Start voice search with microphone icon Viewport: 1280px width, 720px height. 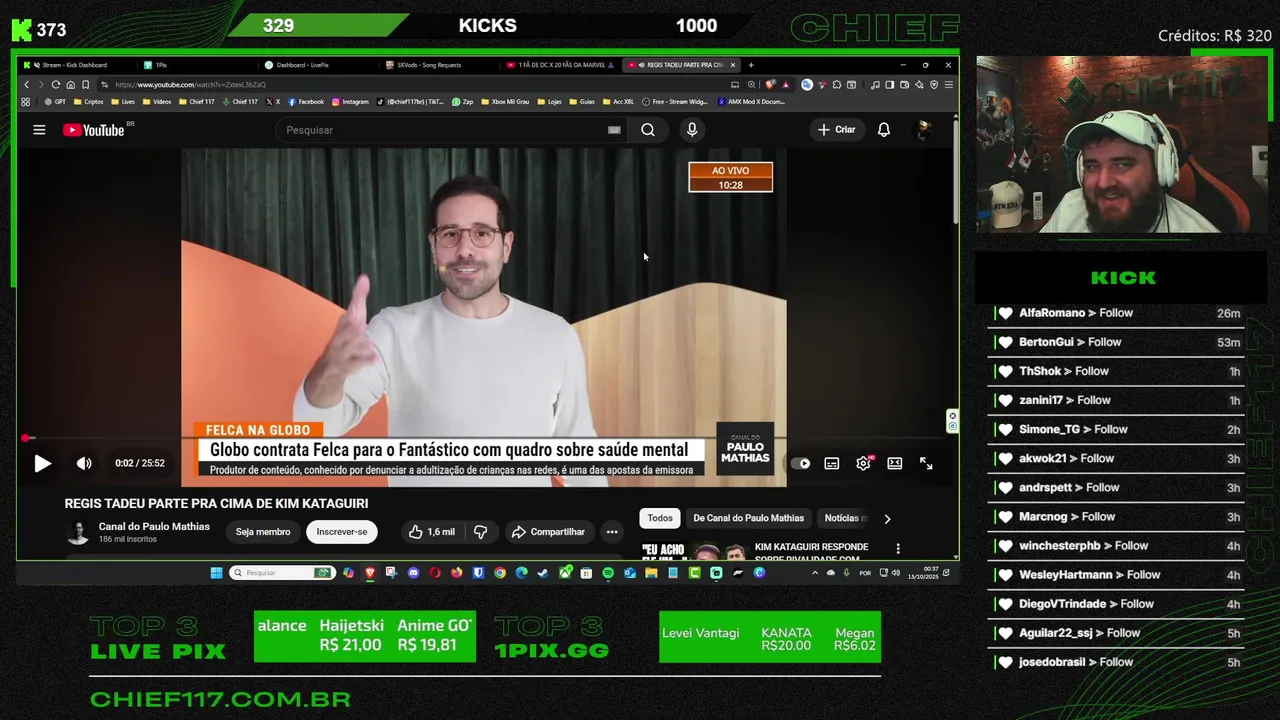(692, 130)
